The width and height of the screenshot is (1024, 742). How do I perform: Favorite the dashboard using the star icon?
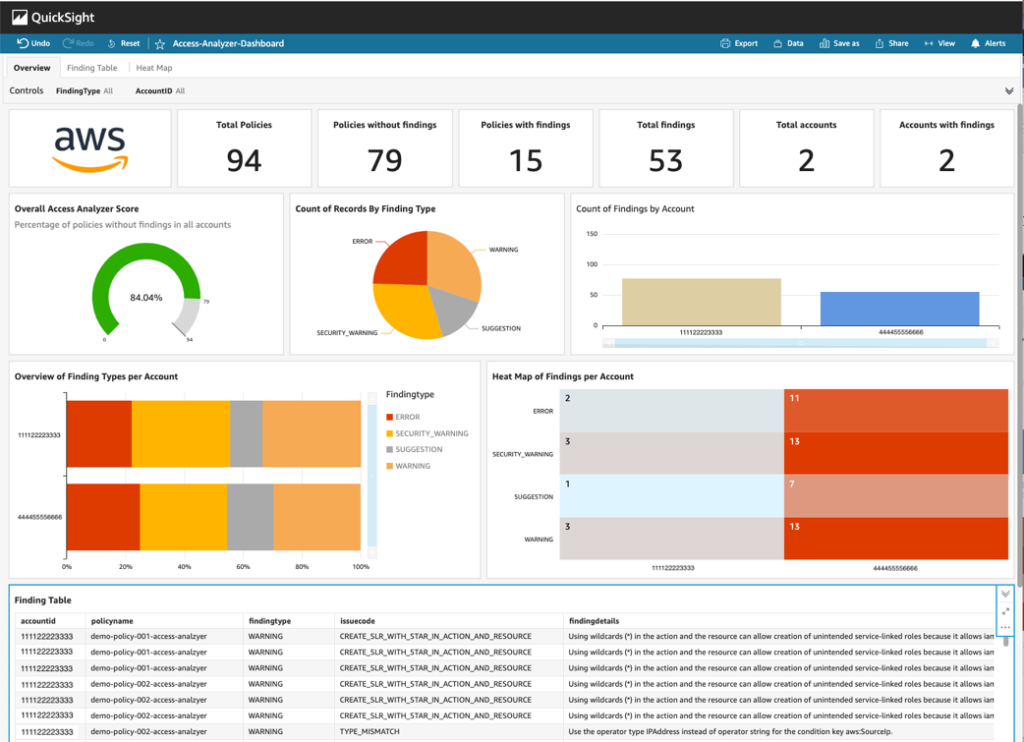pos(158,43)
